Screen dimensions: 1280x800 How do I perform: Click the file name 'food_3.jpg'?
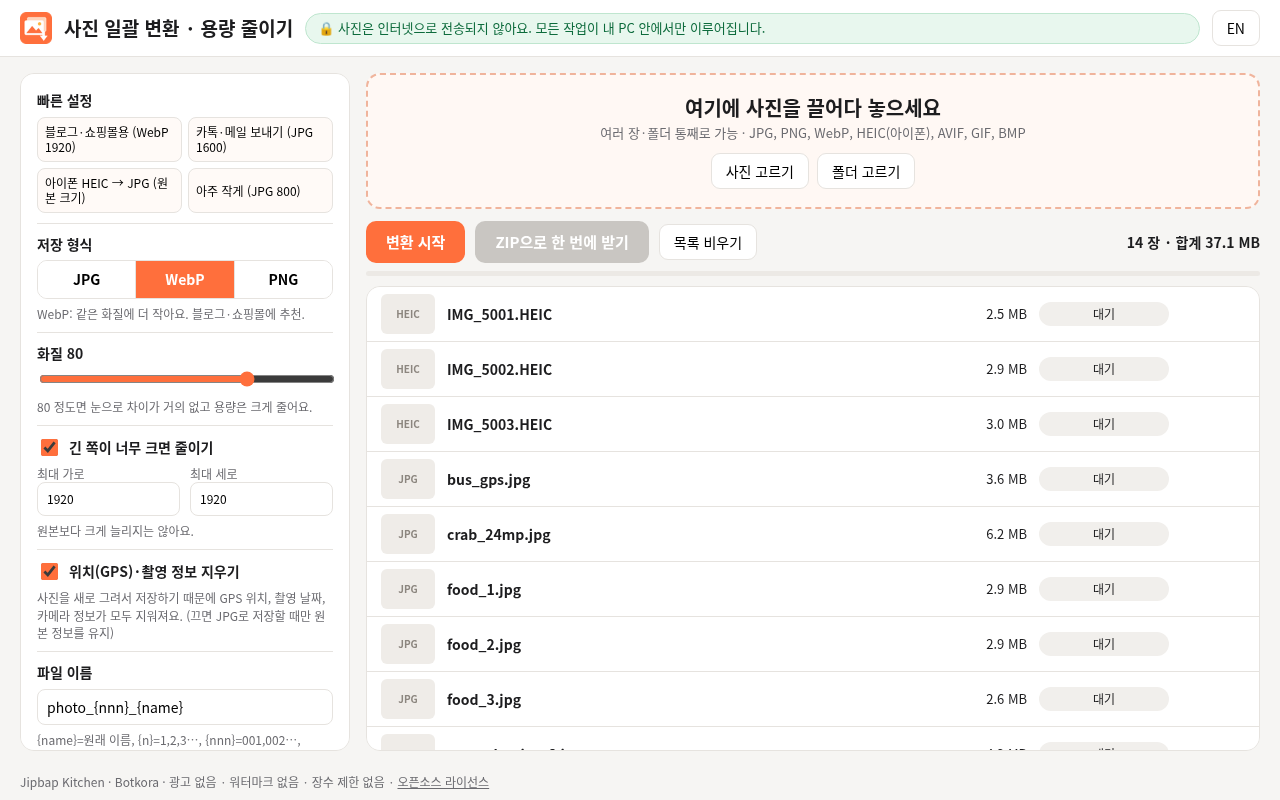click(x=484, y=699)
